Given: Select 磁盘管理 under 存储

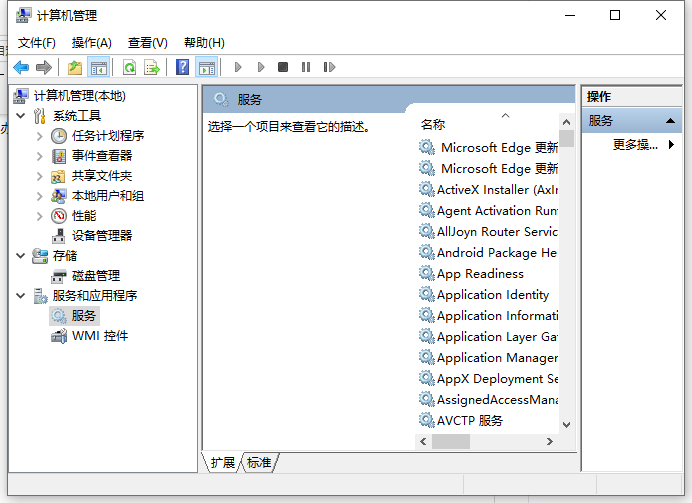Looking at the screenshot, I should 95,276.
